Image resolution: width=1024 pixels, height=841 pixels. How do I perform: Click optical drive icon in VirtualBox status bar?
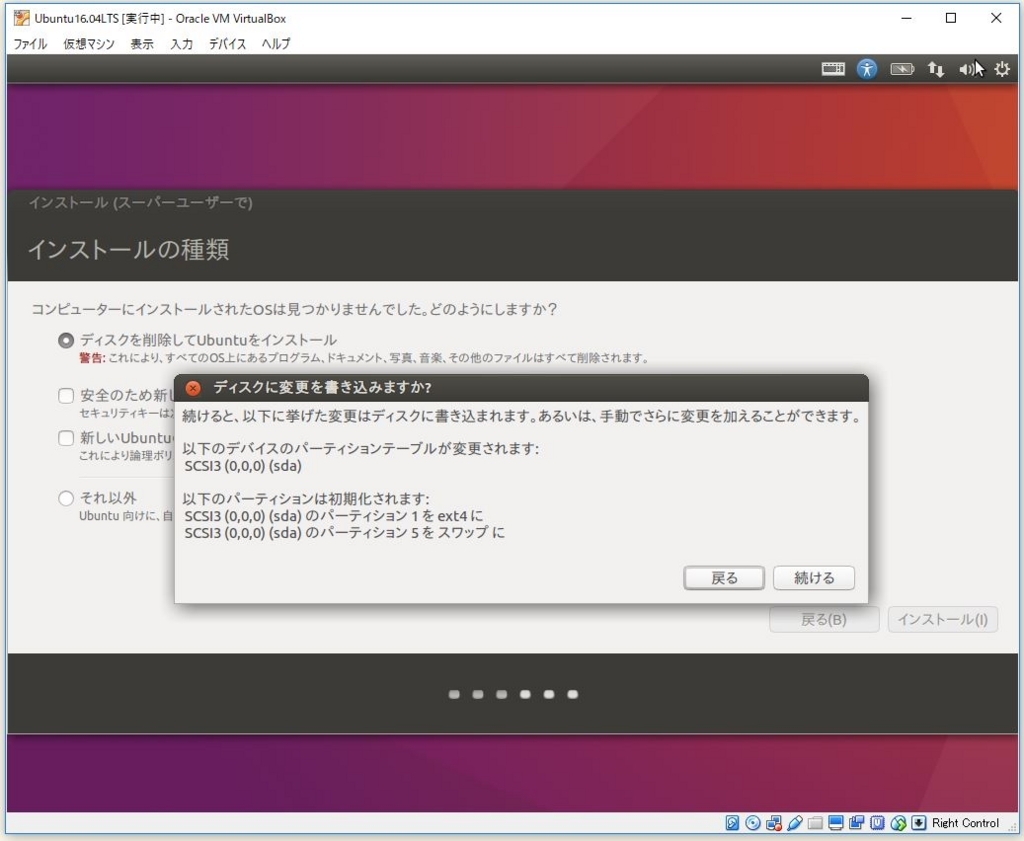[x=753, y=823]
